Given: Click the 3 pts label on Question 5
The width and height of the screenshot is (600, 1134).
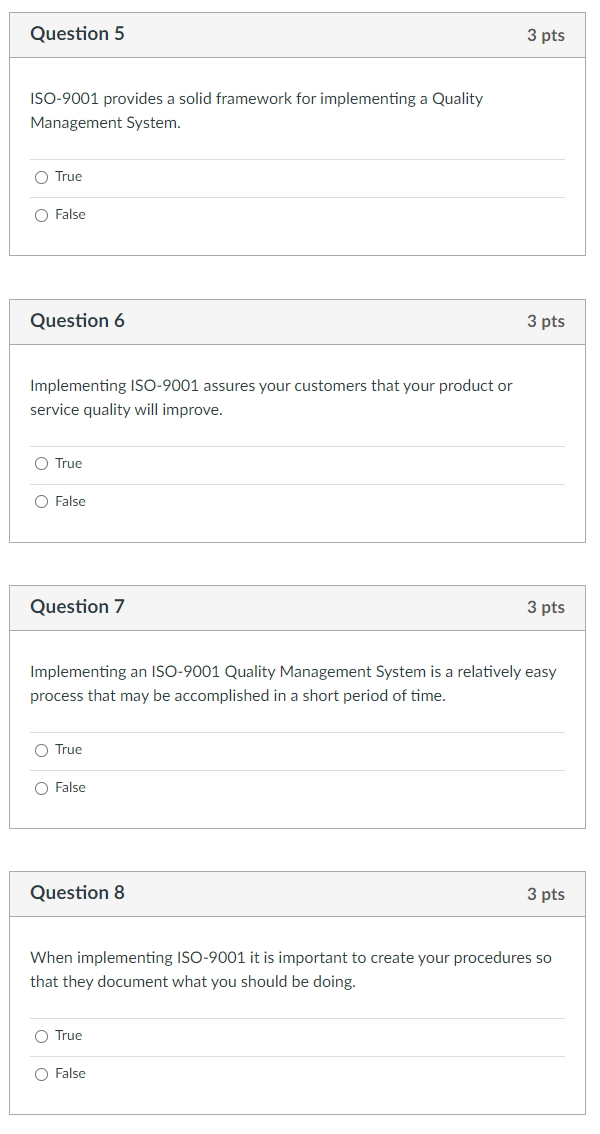Looking at the screenshot, I should 546,35.
